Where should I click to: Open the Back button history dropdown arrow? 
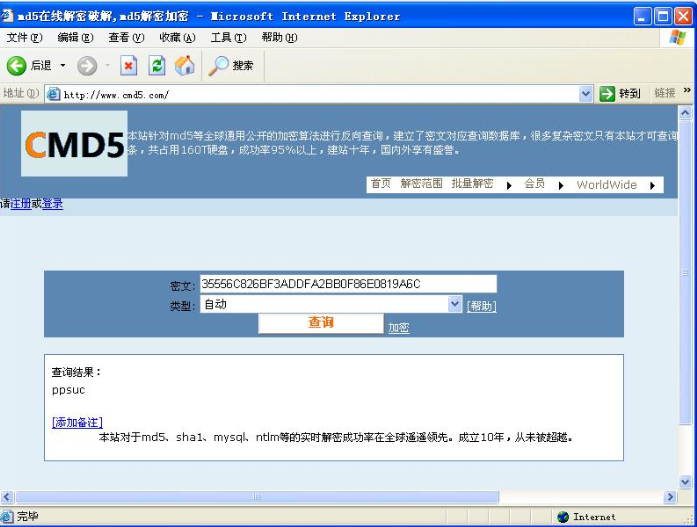pos(63,66)
